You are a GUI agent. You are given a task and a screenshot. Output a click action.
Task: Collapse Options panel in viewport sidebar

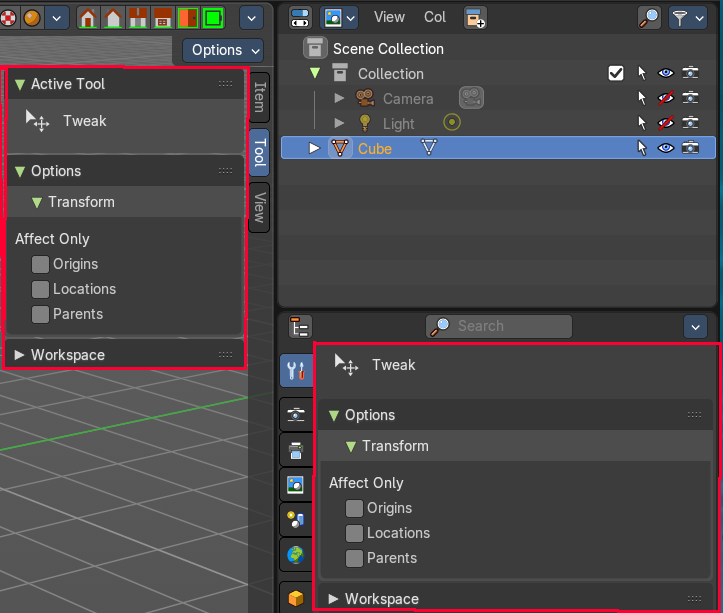[20, 172]
